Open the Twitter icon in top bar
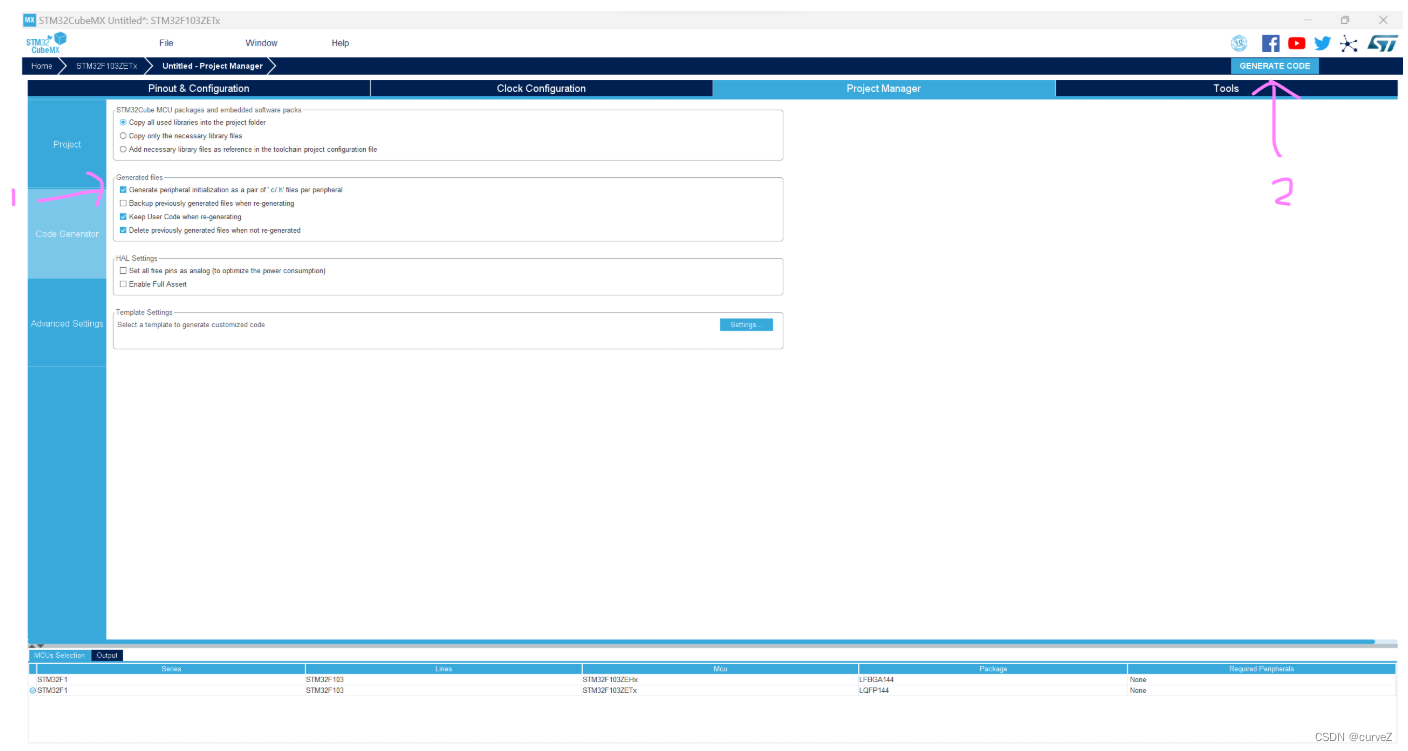The image size is (1408, 751). 1323,43
